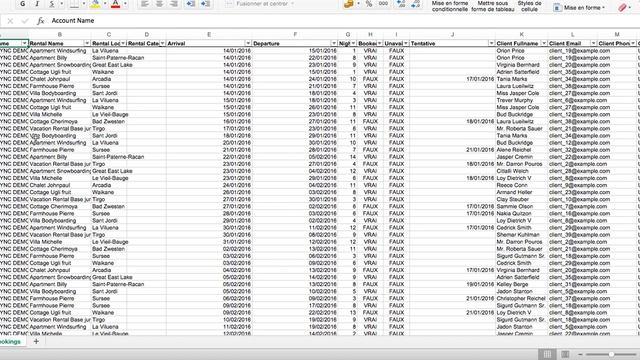
Task: Select cell with Chalet Johnpaul arriving 14/01/2016
Action: tap(60, 79)
